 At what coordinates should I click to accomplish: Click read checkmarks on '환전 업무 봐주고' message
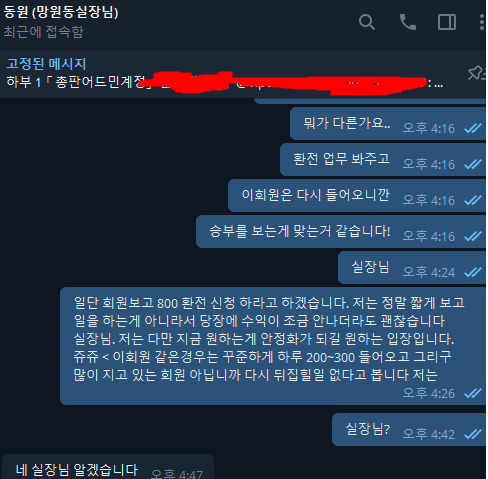[473, 164]
